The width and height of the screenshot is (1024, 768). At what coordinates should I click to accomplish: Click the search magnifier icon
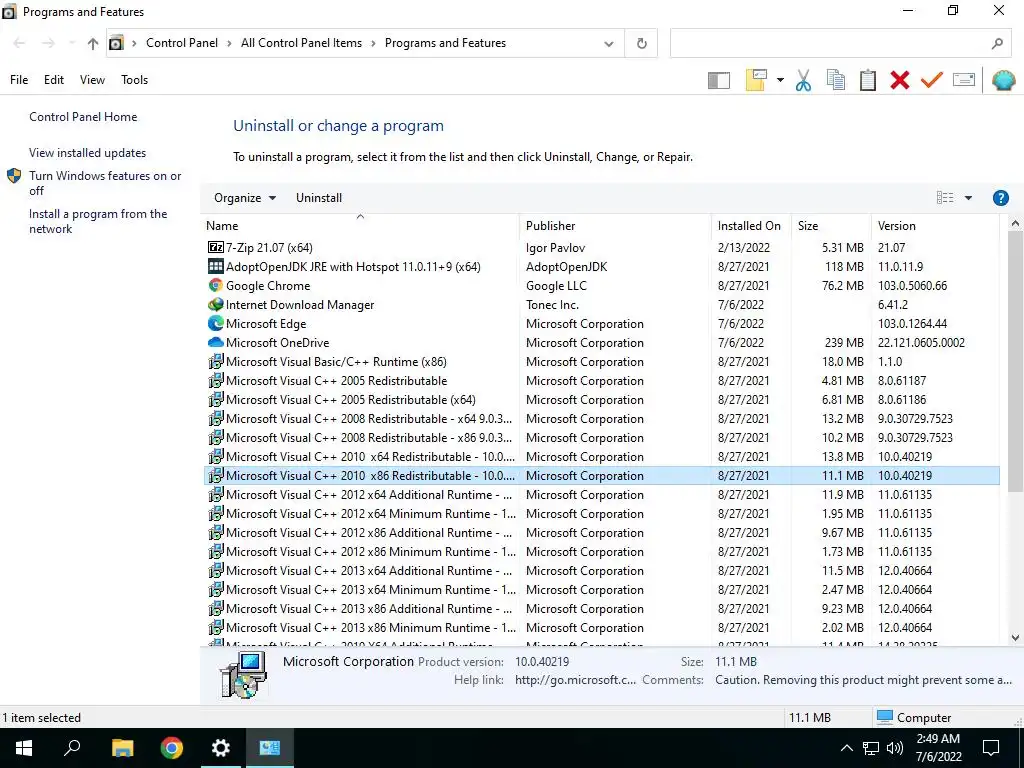point(997,43)
